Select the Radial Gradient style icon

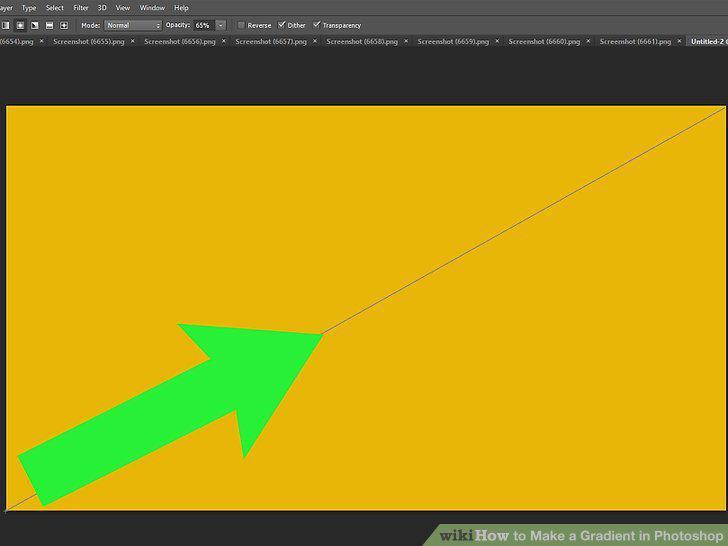pos(20,26)
